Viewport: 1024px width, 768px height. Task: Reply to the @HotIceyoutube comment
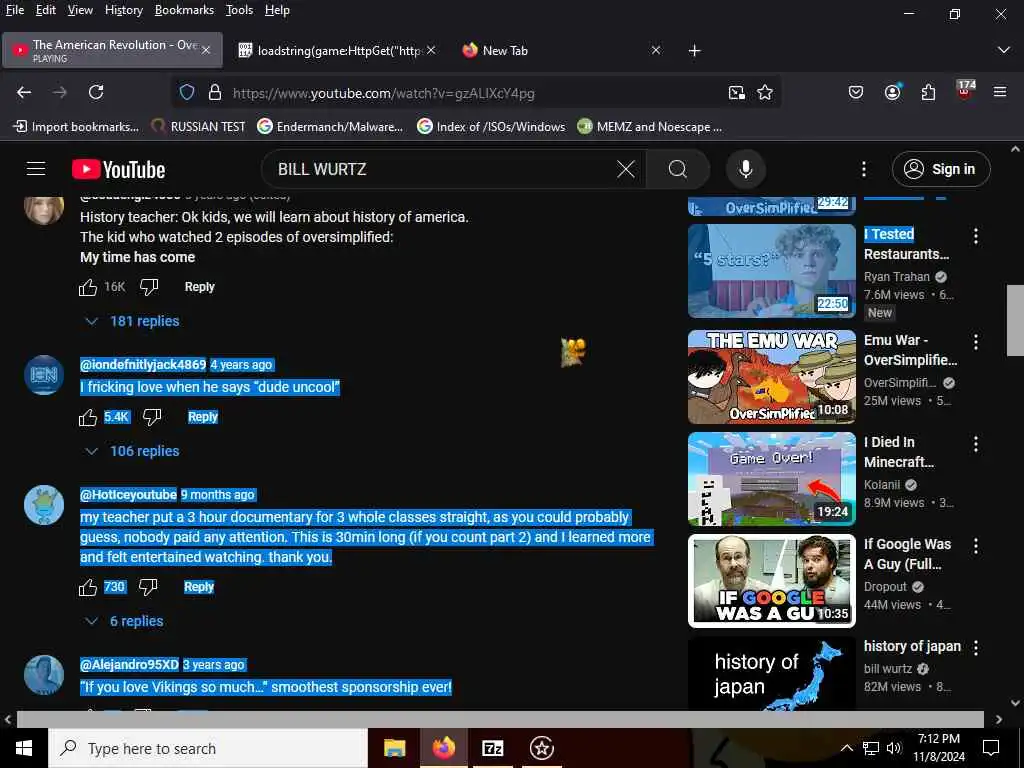pos(199,586)
